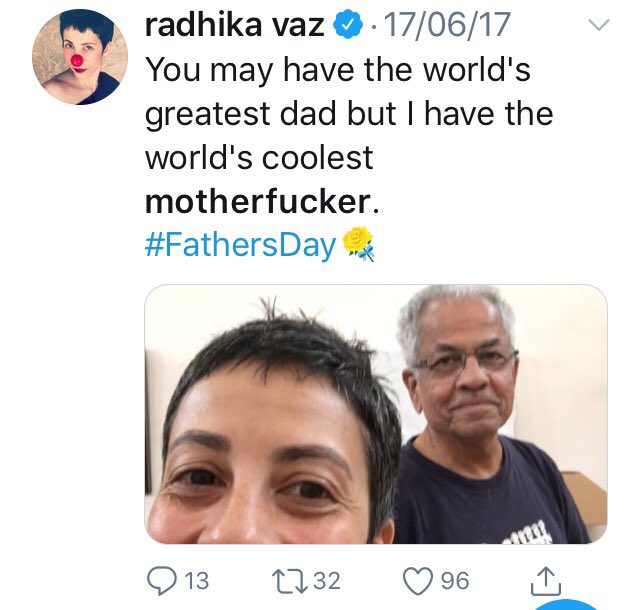Screen dimensions: 640x610
Task: View the 96 likes count
Action: click(x=454, y=580)
